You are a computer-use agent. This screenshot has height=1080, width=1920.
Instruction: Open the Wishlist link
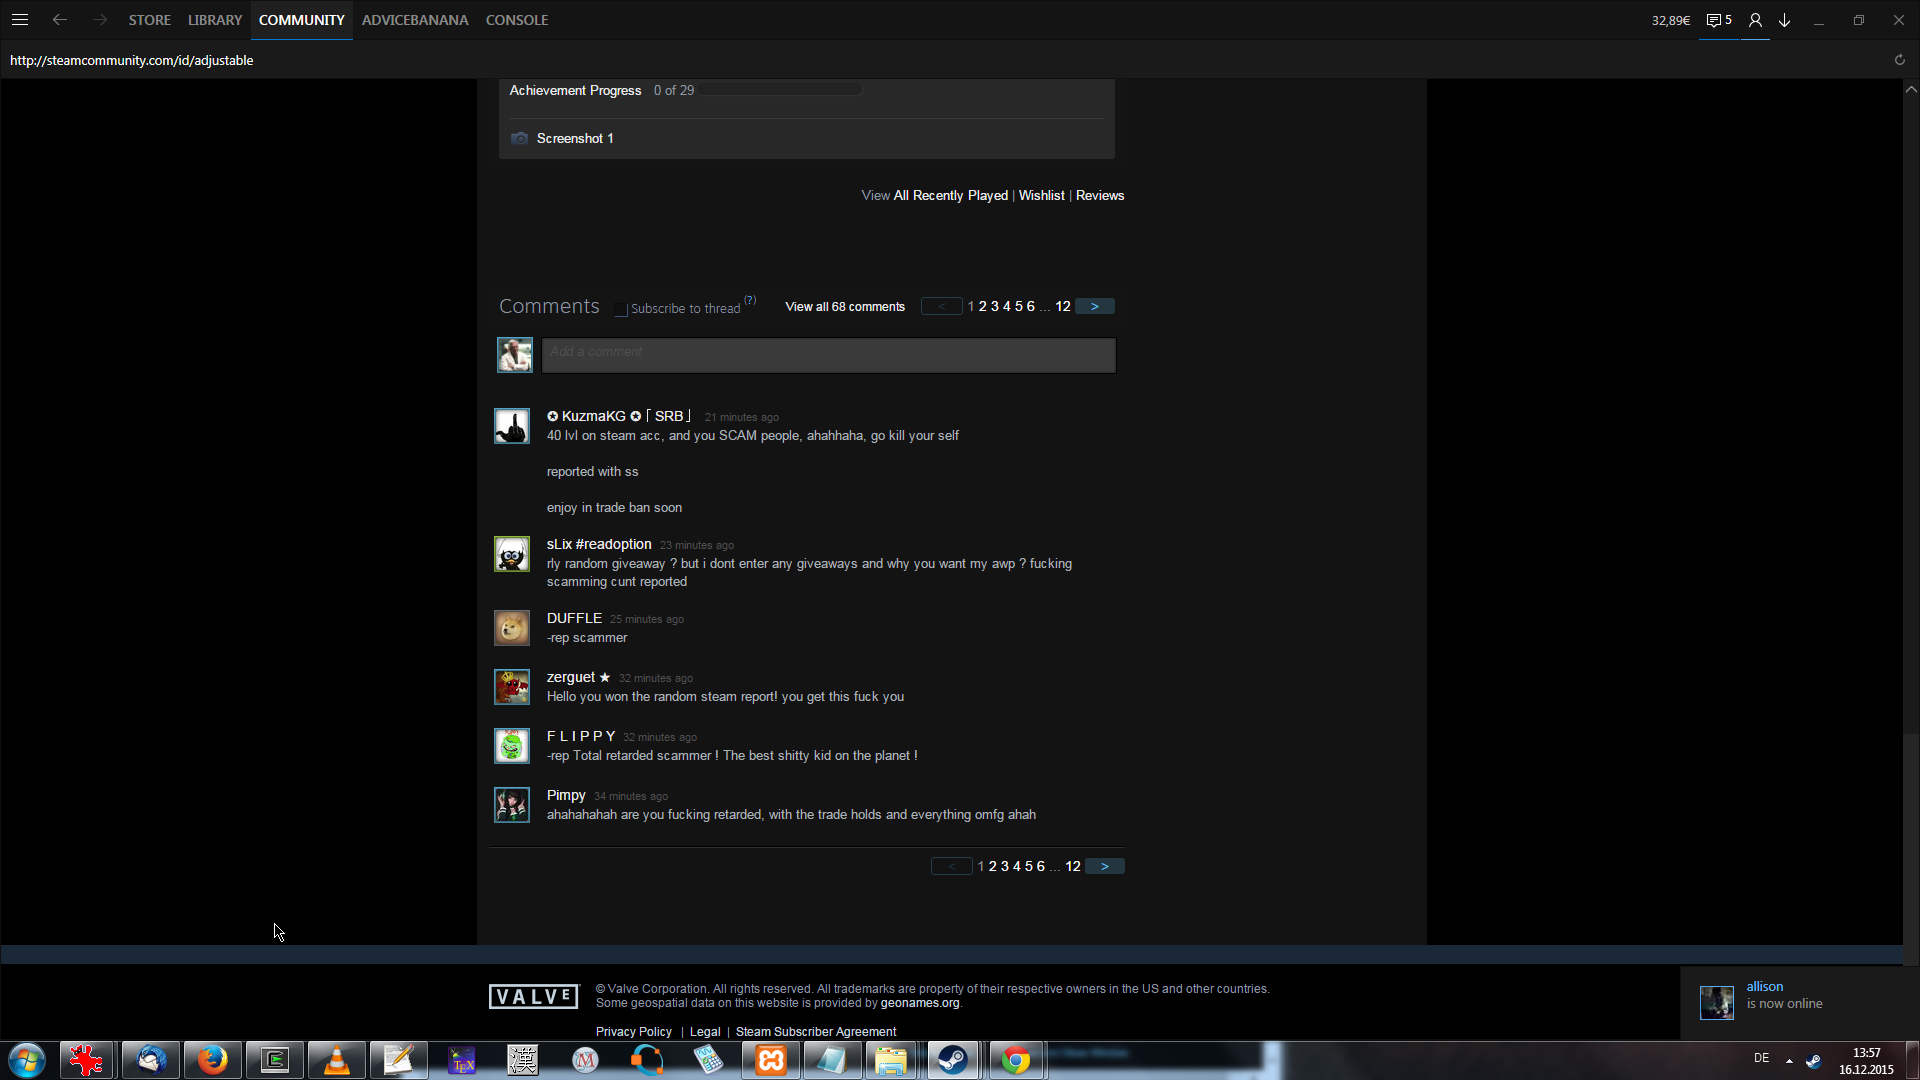(x=1041, y=195)
